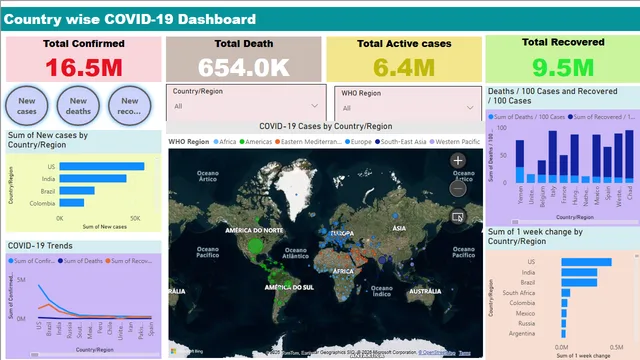
Task: Click the New recovered round button
Action: coord(129,106)
